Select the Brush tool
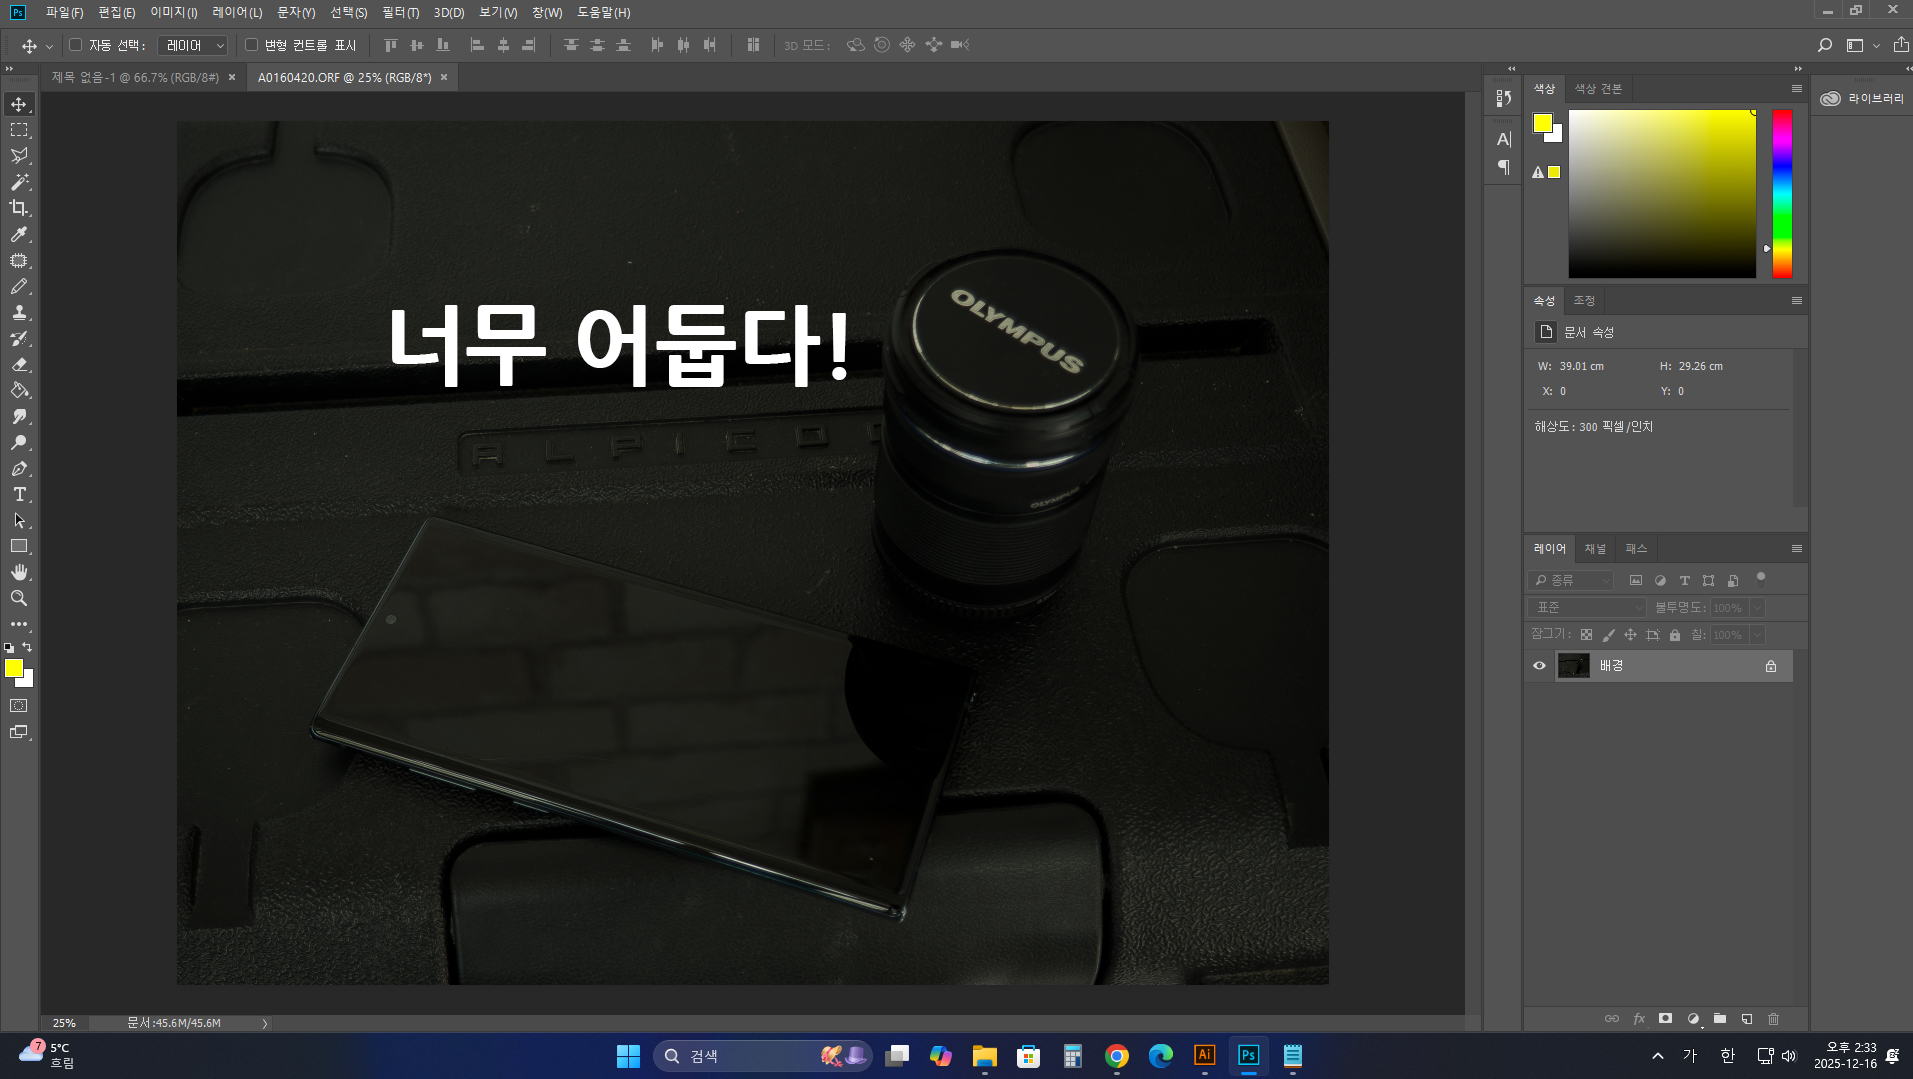Image resolution: width=1913 pixels, height=1079 pixels. point(19,286)
